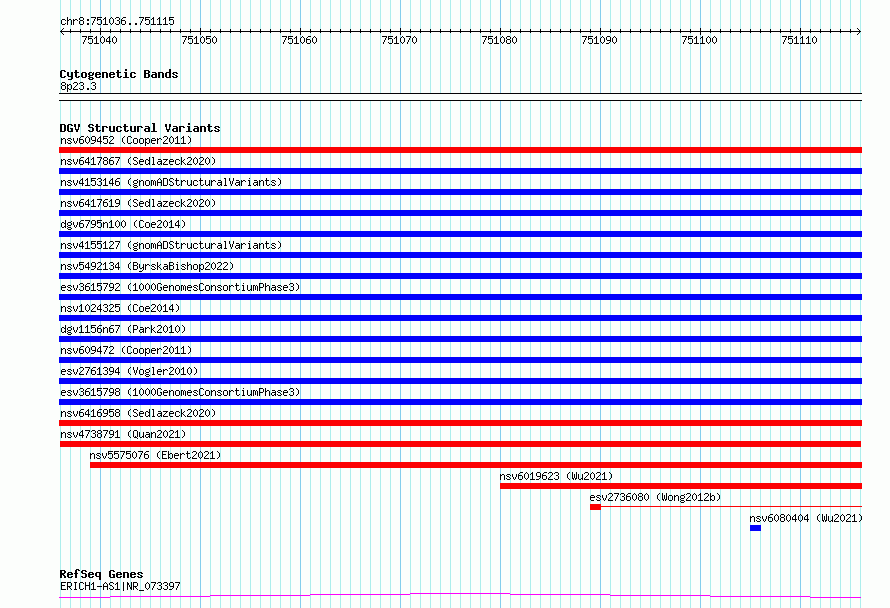Click the Cytogenetic Bands track title
This screenshot has height=608, width=890.
(119, 74)
